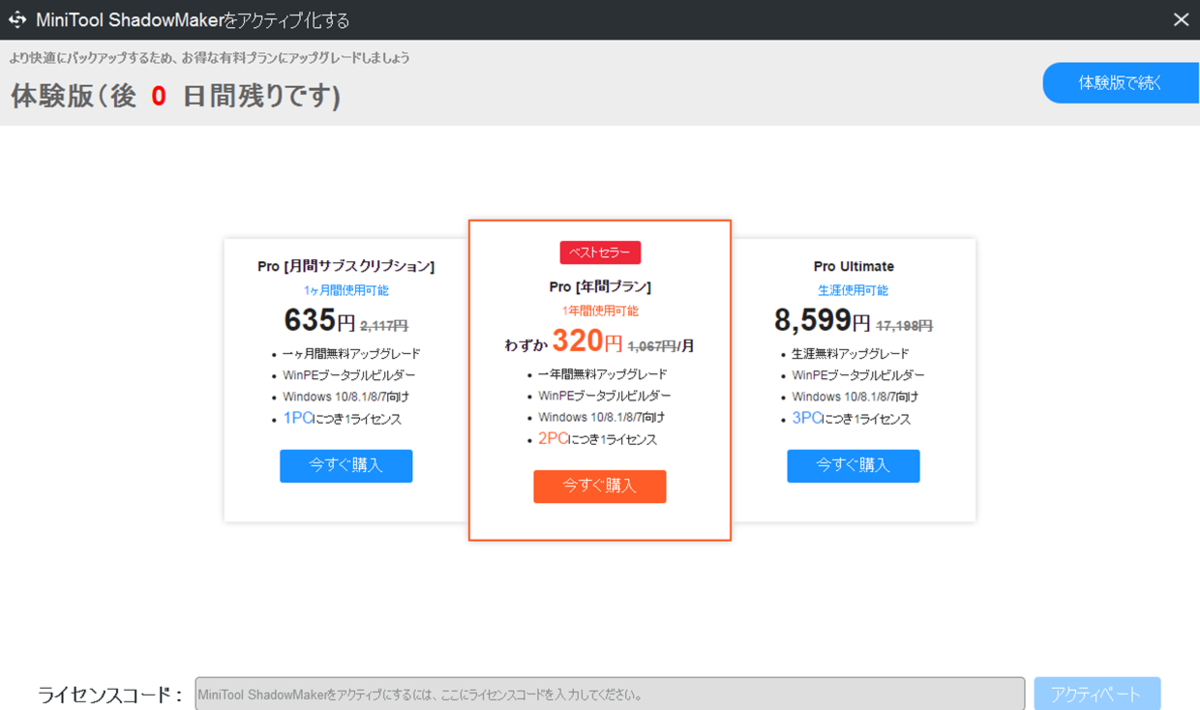Click the MiniTool ShadowMaker title bar logo icon
1200x710 pixels.
tap(16, 19)
